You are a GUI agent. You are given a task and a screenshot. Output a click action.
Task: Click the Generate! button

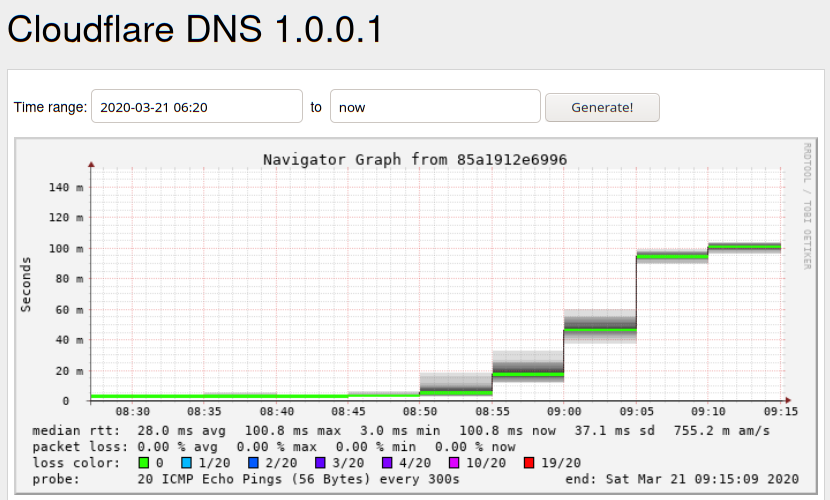tap(602, 107)
